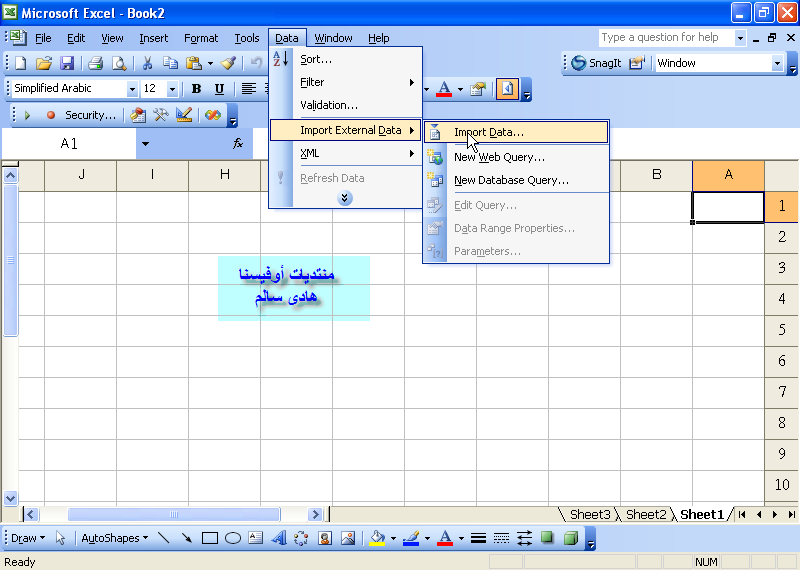Click the Paste clipboard icon
The height and width of the screenshot is (570, 800).
tap(193, 63)
